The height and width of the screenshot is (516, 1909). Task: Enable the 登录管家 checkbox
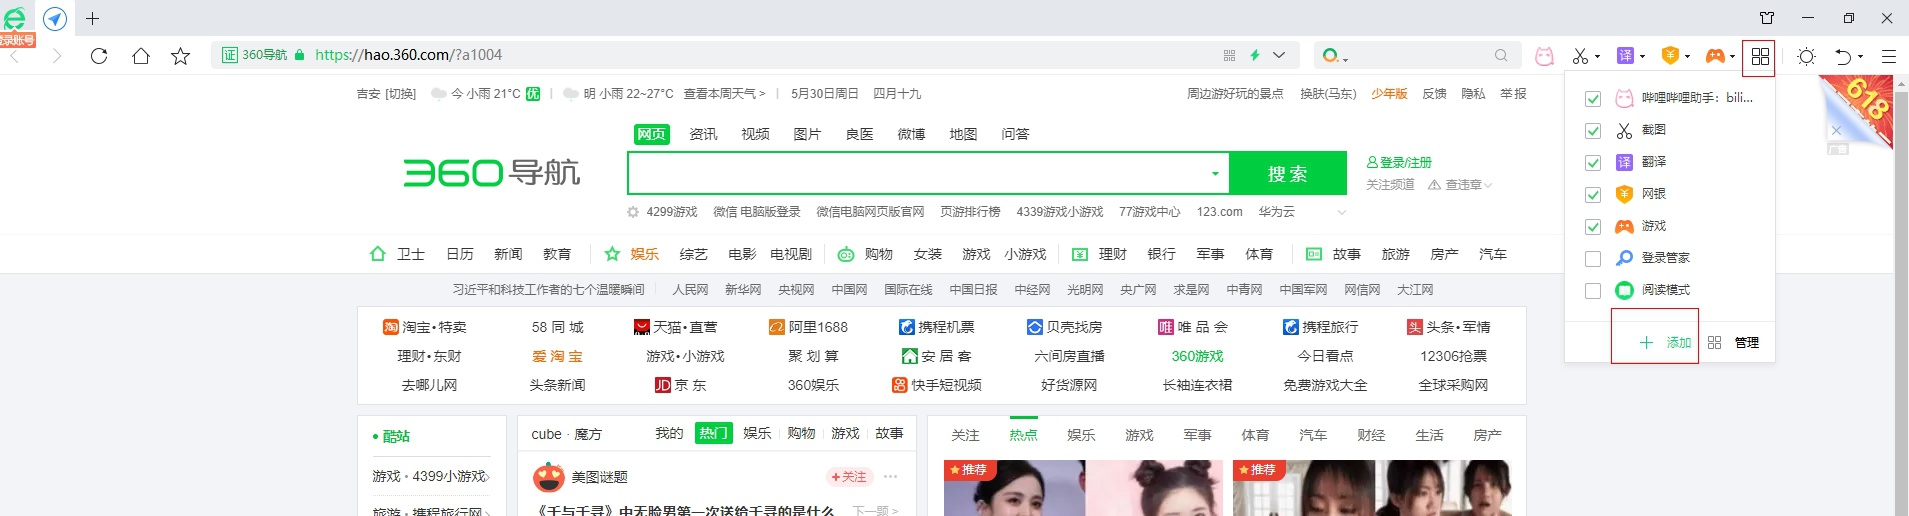click(1593, 259)
